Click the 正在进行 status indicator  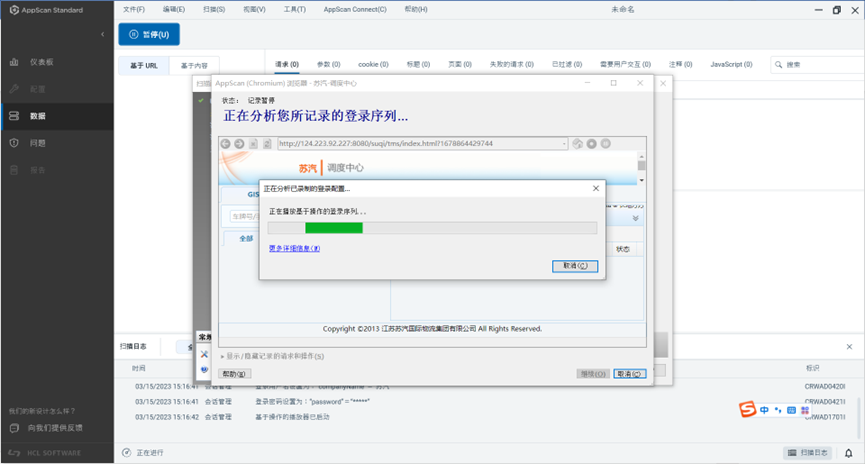coord(142,452)
